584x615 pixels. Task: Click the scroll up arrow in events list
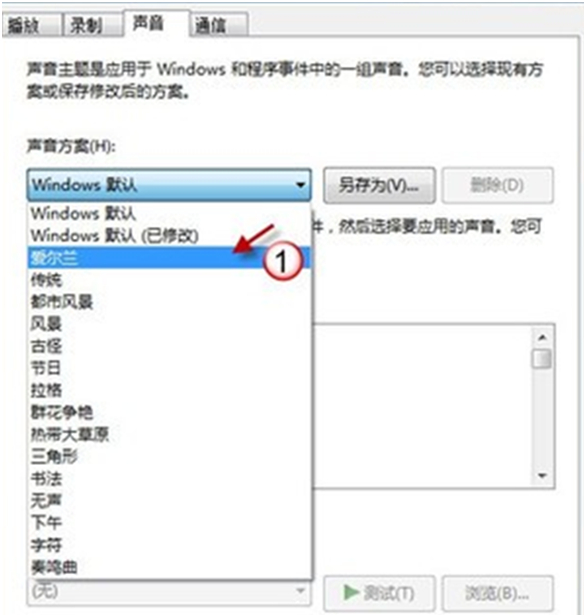point(542,337)
